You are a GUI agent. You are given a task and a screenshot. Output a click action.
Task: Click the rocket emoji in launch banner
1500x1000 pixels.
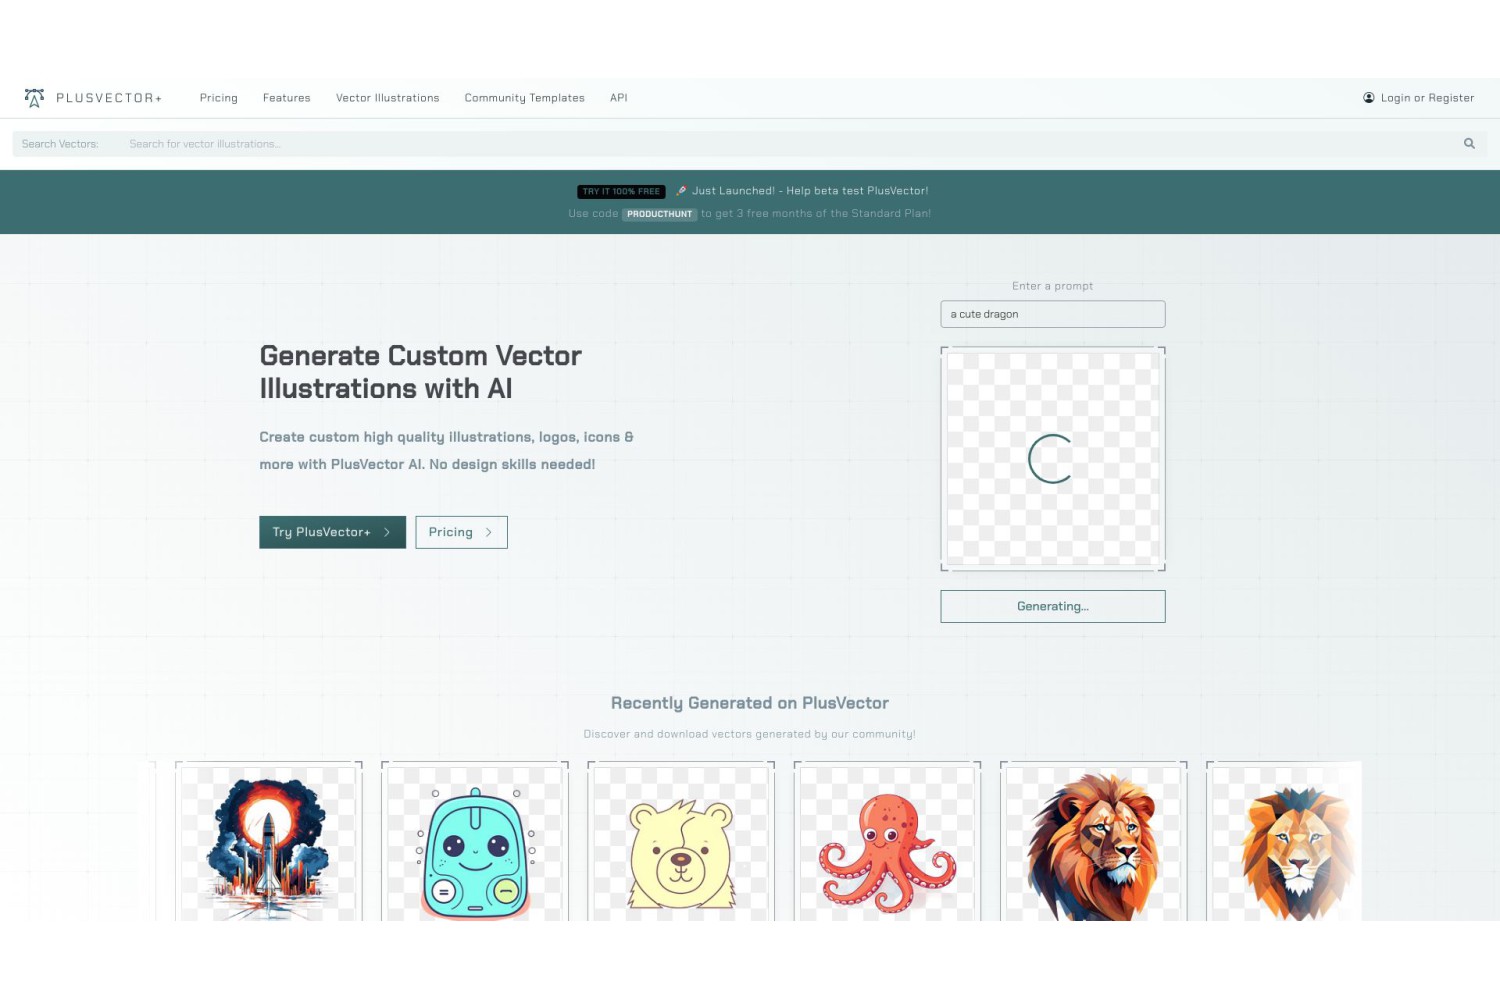click(681, 190)
